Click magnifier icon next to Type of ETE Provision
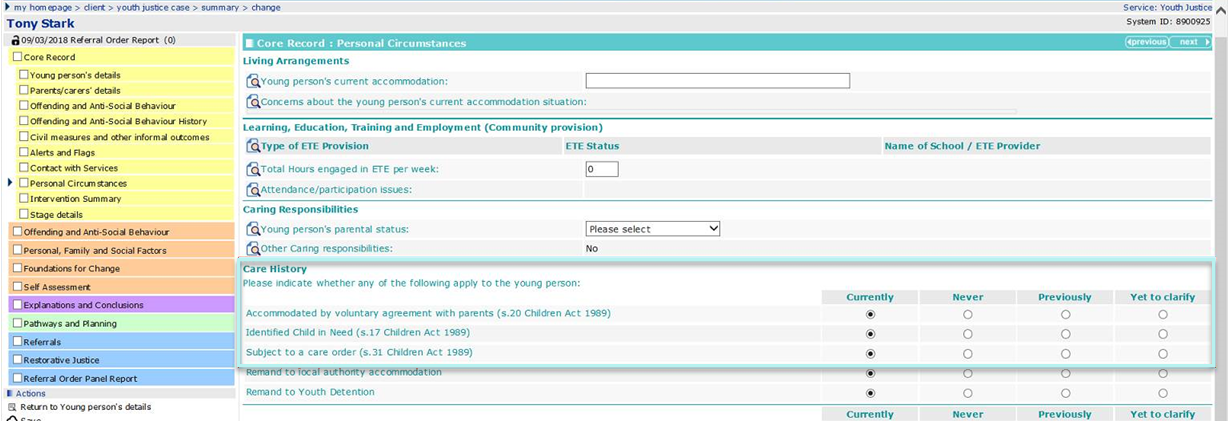Image resolution: width=1228 pixels, height=424 pixels. pos(253,147)
